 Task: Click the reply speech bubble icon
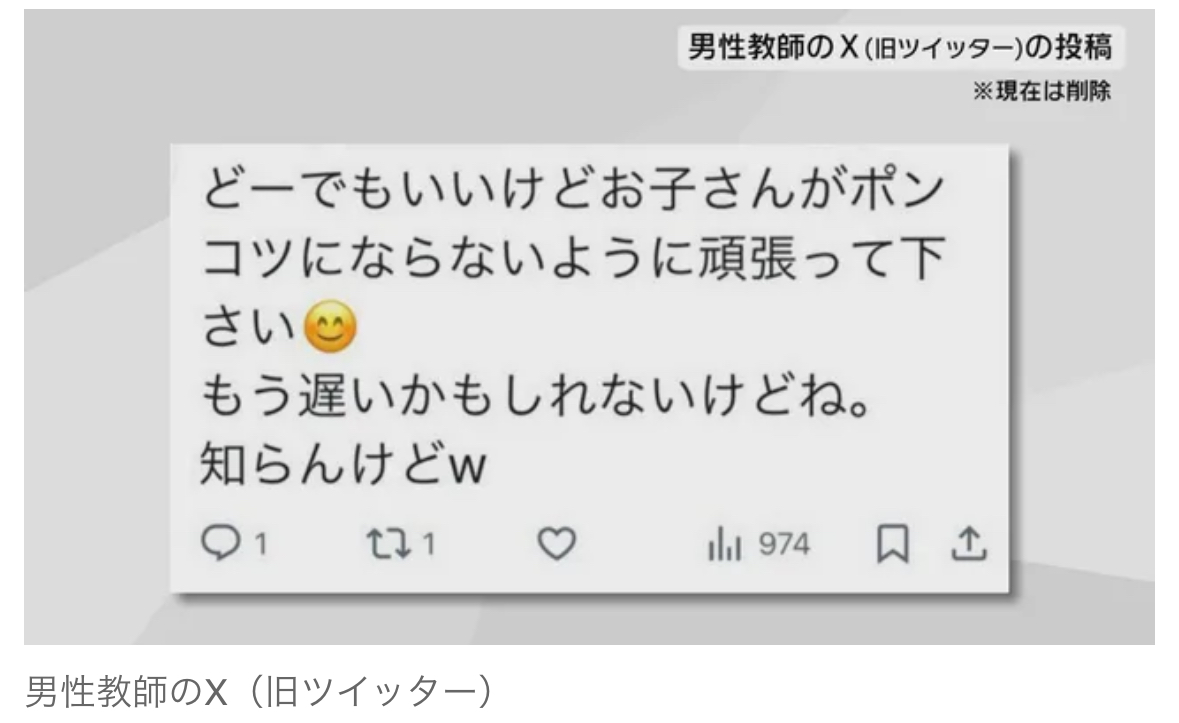coord(220,543)
